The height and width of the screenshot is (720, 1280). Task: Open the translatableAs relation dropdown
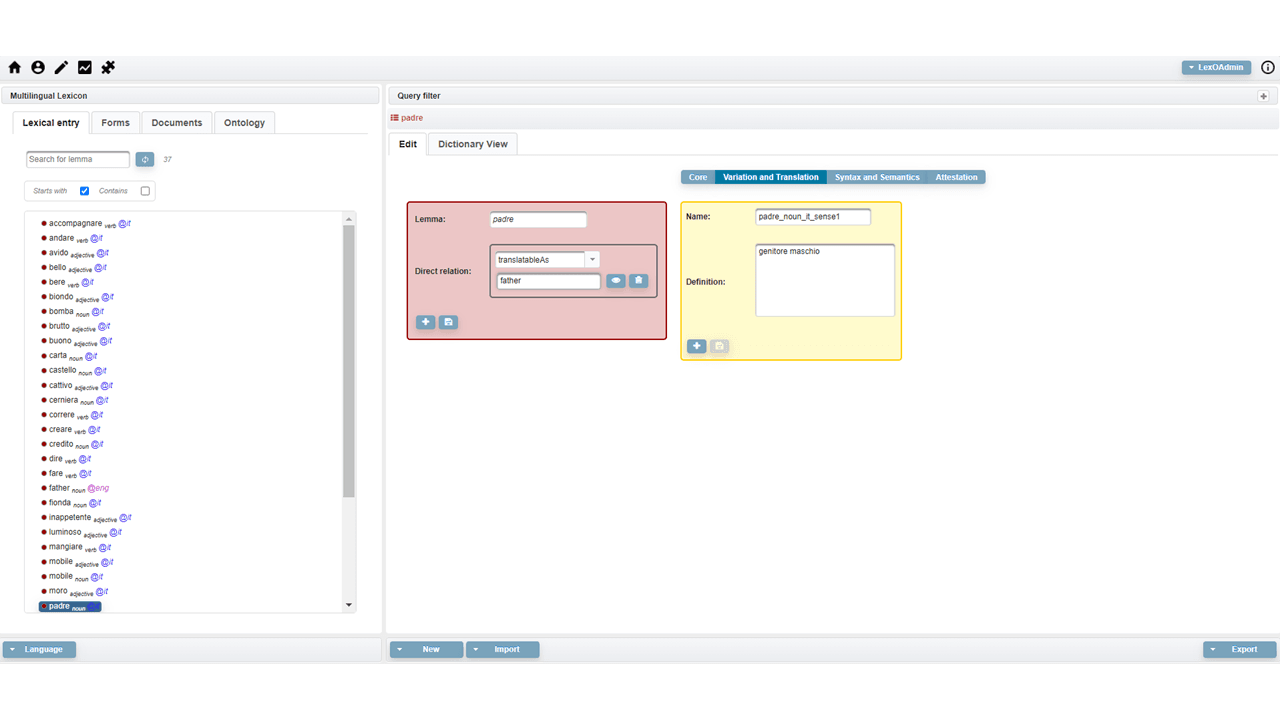(592, 260)
